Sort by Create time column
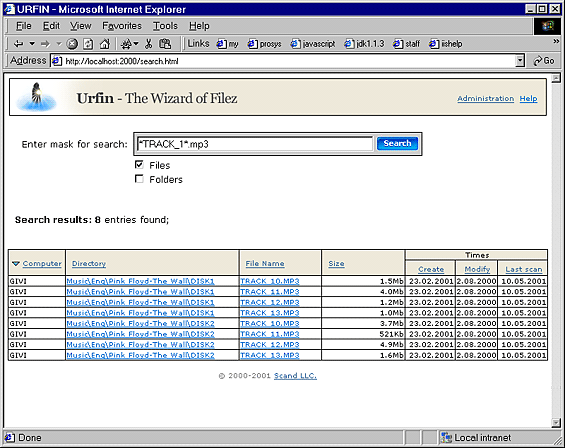Image resolution: width=565 pixels, height=448 pixels. [431, 269]
